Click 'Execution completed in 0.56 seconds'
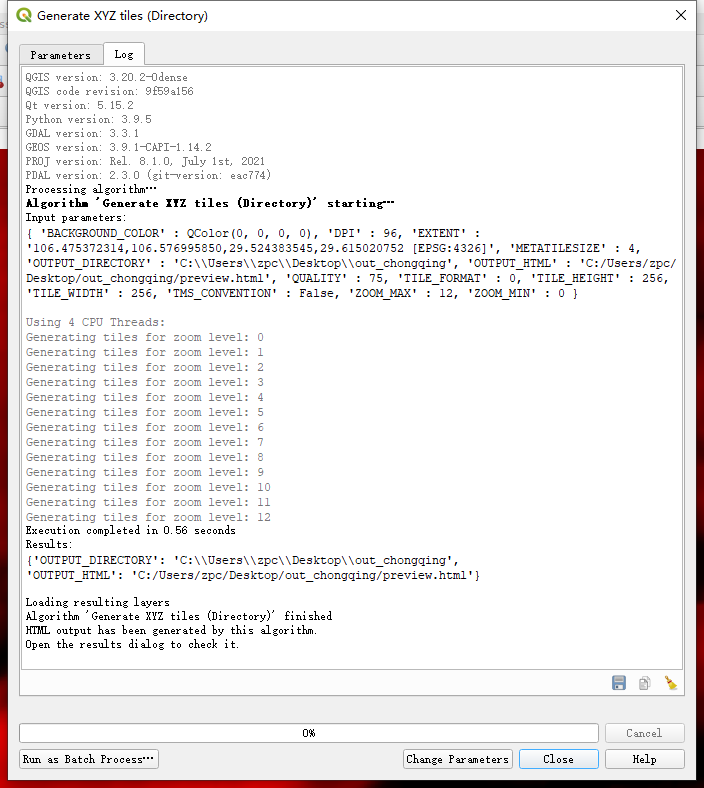 131,530
